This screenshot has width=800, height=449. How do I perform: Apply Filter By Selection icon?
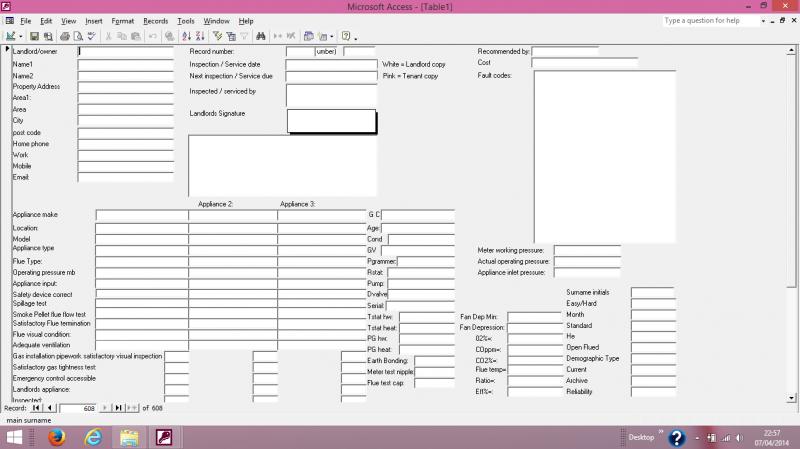pyautogui.click(x=217, y=36)
